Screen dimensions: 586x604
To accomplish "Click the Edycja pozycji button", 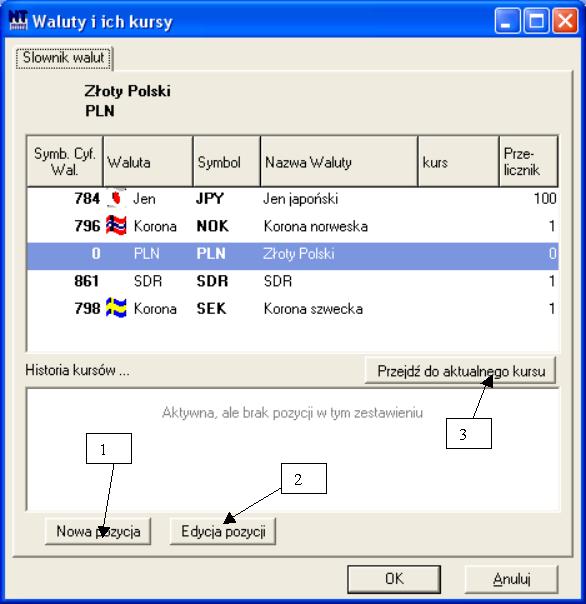I will click(223, 532).
